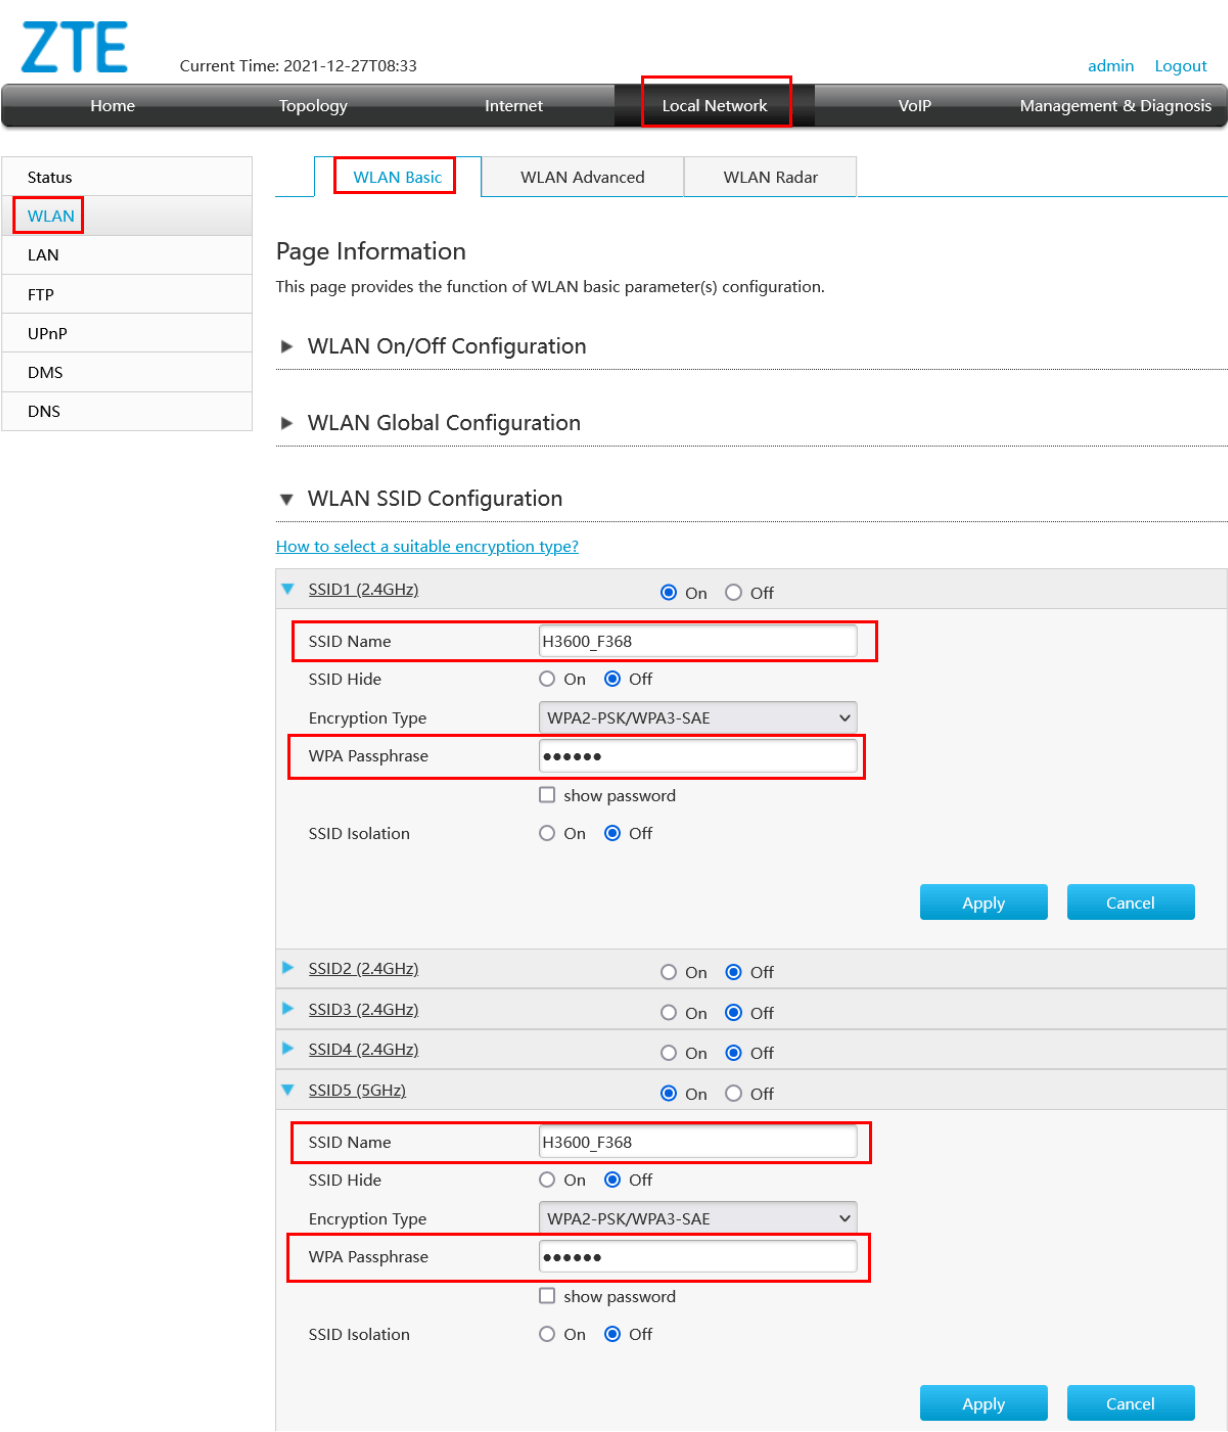
Task: Click Apply button for SSID1 settings
Action: 983,903
